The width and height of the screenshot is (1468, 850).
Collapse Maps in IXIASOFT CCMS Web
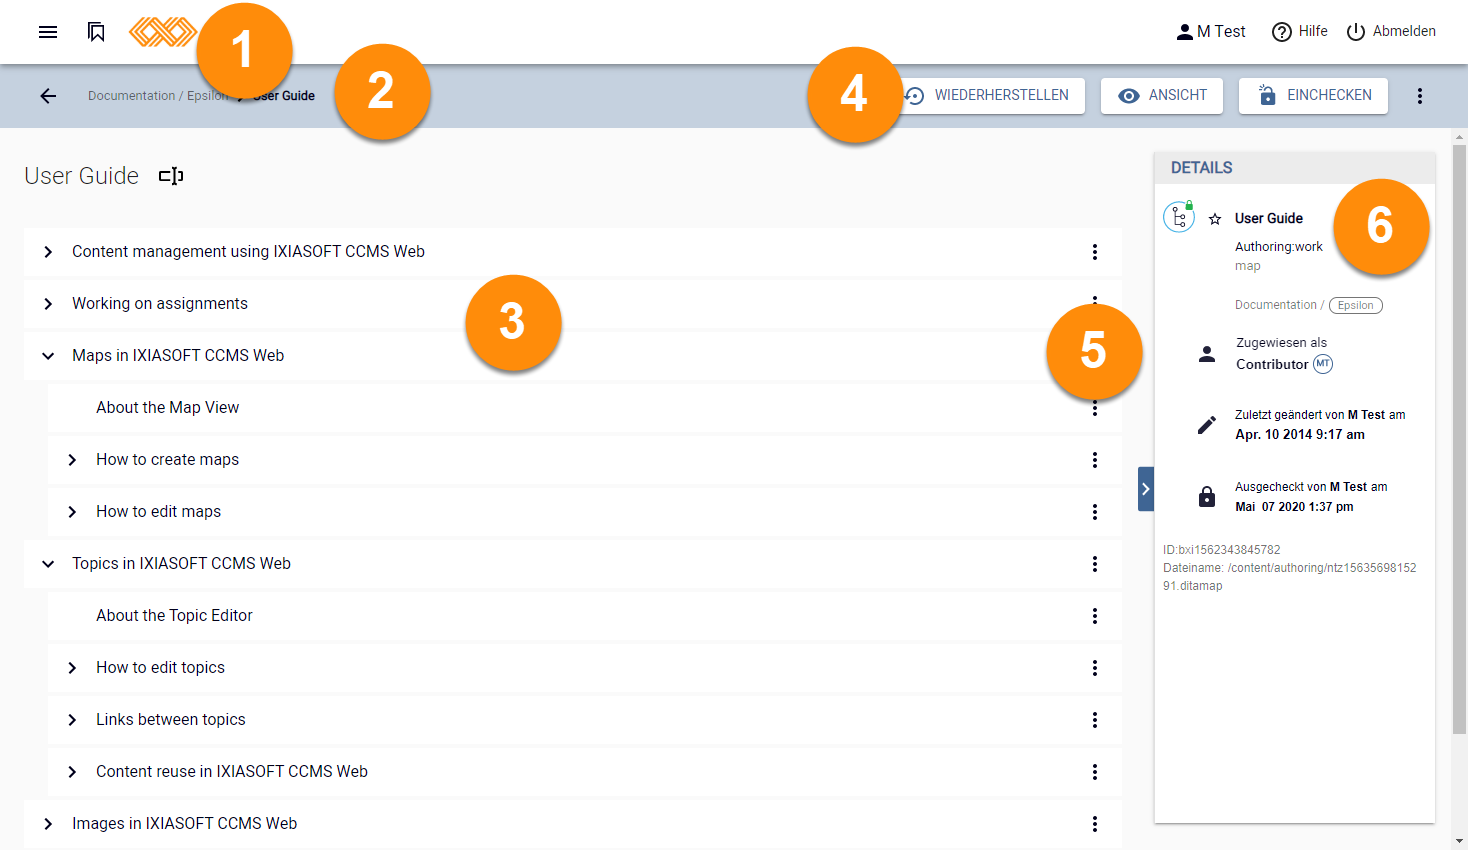(48, 356)
